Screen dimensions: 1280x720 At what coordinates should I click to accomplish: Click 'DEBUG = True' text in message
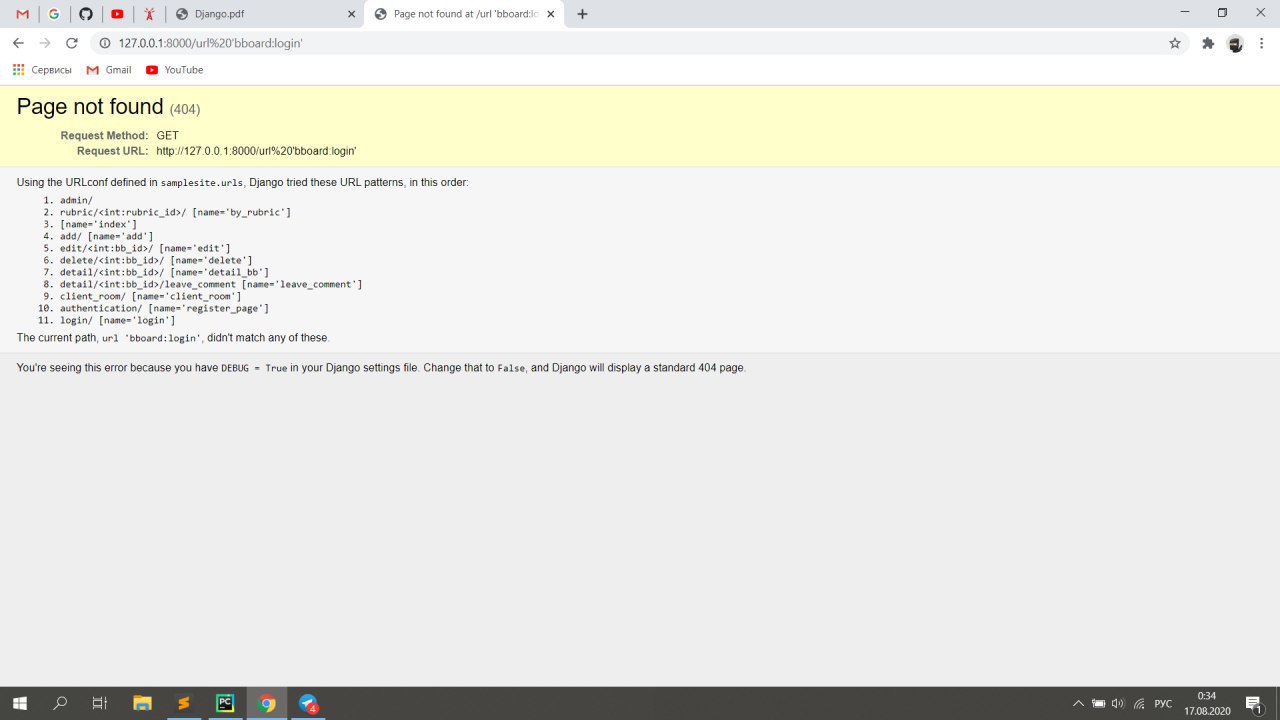point(254,368)
